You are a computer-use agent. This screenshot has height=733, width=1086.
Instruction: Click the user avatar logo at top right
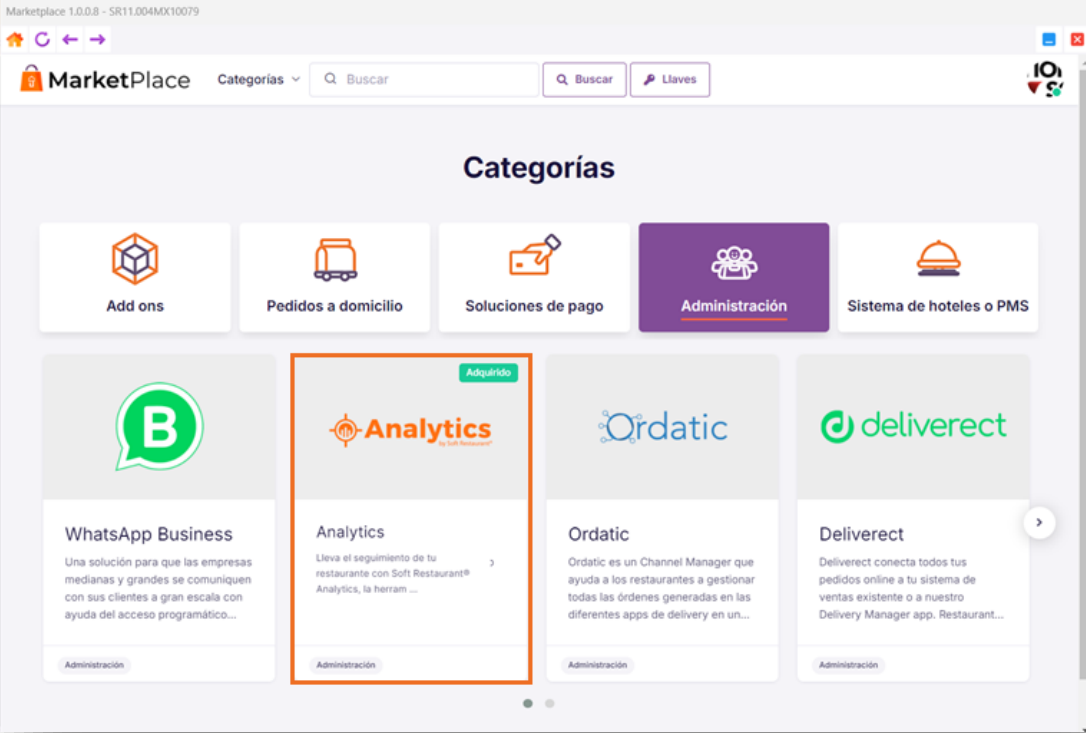pos(1045,79)
